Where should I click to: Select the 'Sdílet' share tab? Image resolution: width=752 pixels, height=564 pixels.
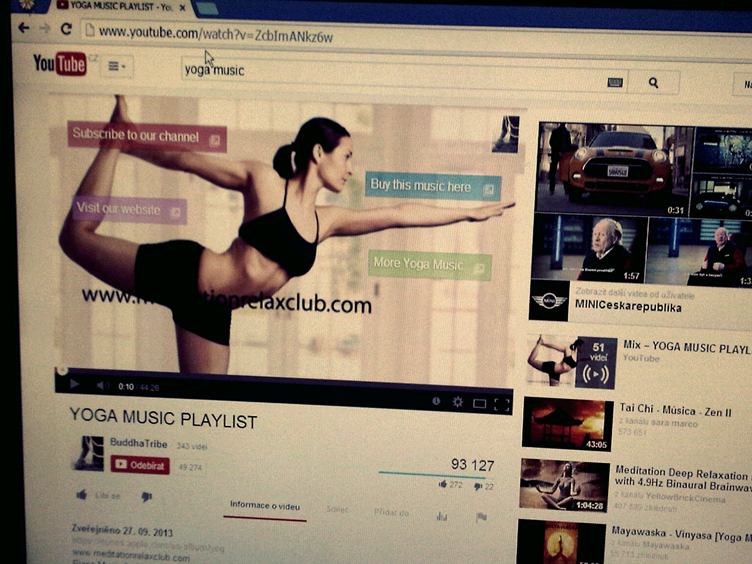click(x=337, y=509)
